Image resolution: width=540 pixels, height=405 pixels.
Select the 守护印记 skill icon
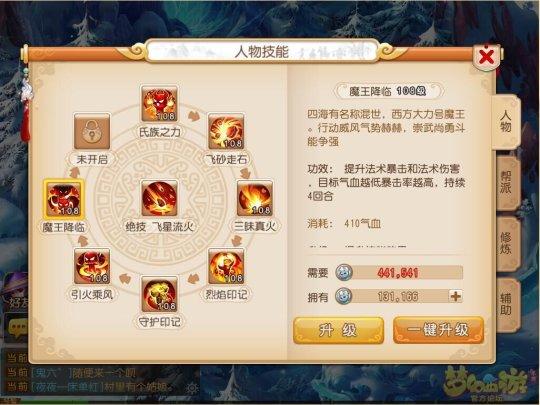coord(159,294)
